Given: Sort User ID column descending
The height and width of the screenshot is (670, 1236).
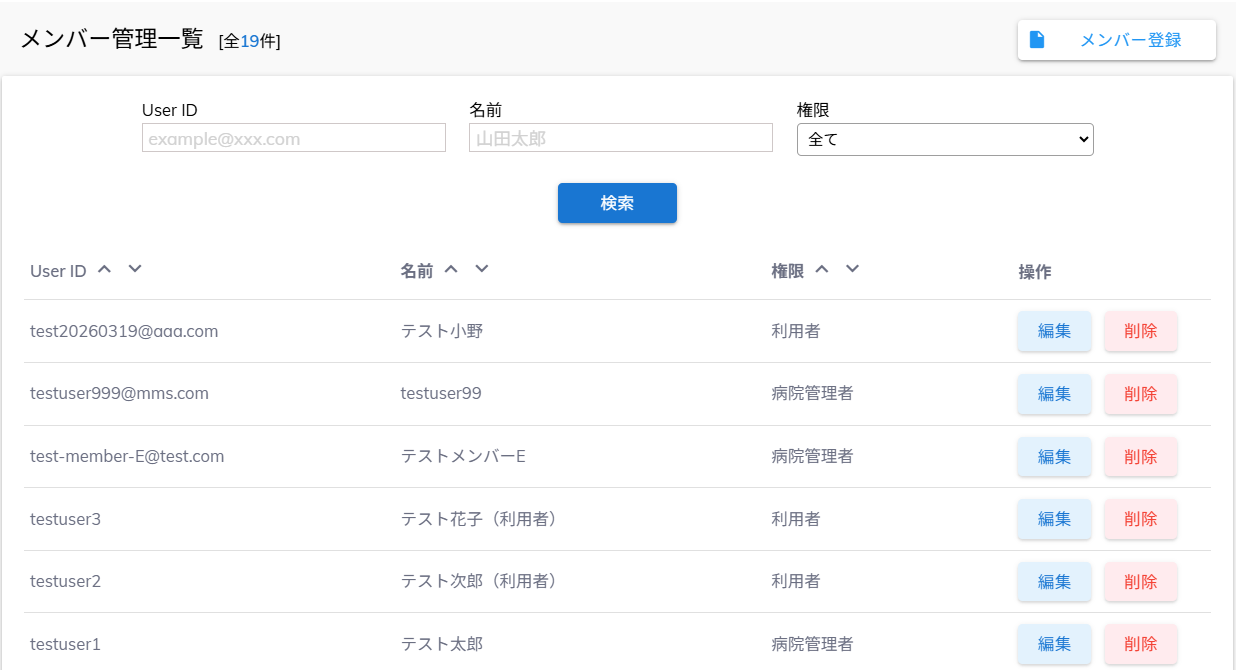Looking at the screenshot, I should [x=135, y=268].
